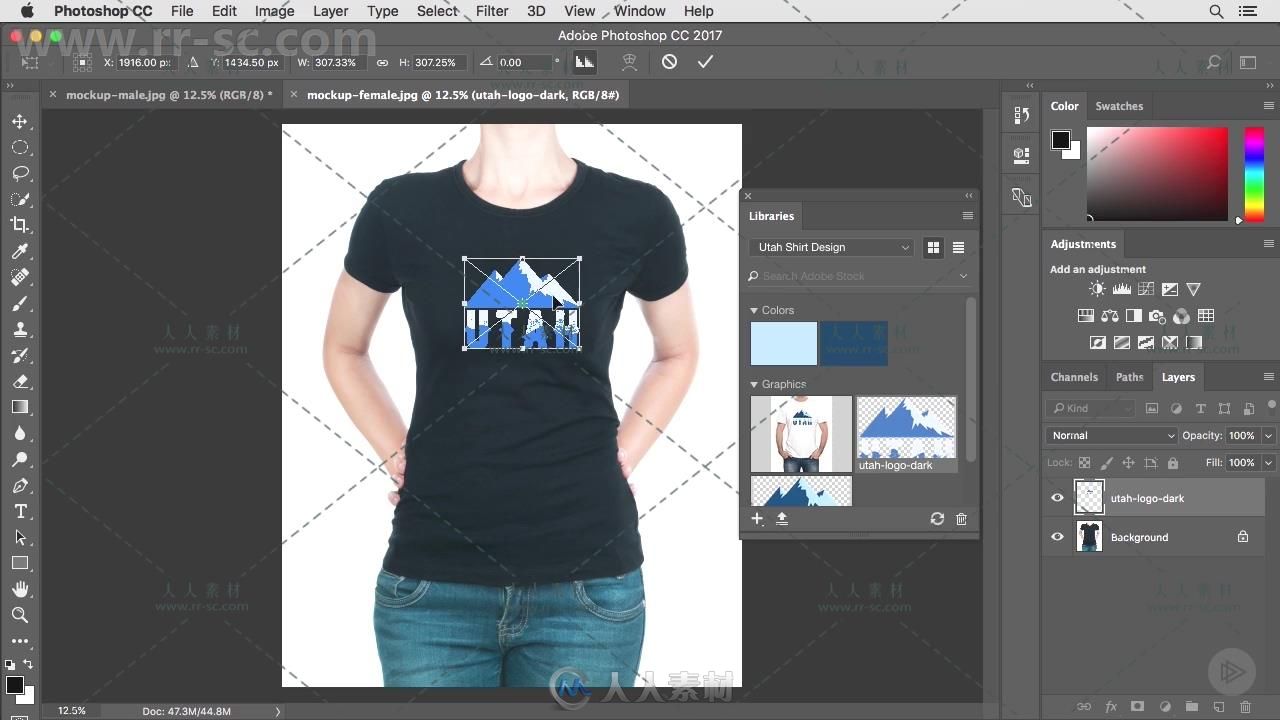Collapse the Colors section in Libraries
This screenshot has width=1280, height=720.
[754, 310]
